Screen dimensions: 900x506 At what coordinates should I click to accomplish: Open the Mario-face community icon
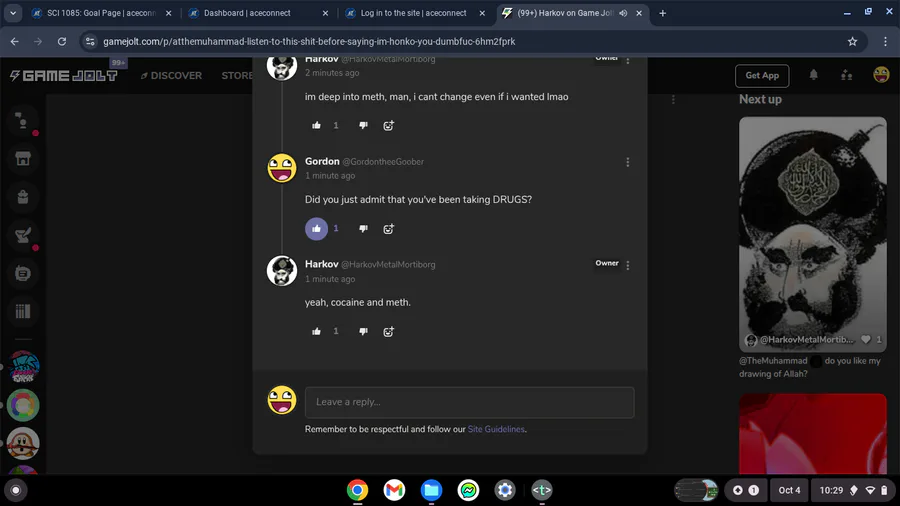point(23,443)
